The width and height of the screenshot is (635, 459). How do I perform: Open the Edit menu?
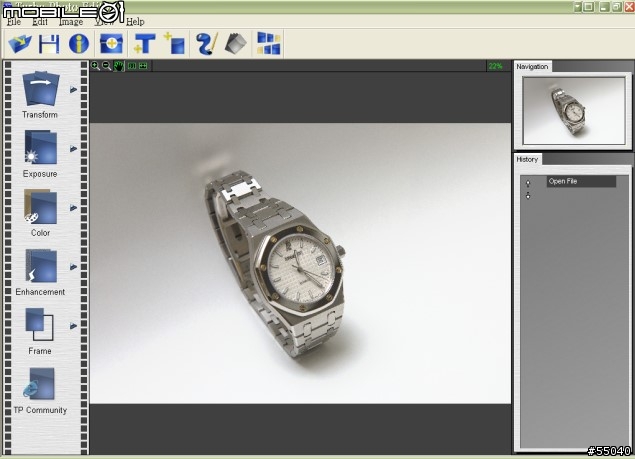click(40, 22)
